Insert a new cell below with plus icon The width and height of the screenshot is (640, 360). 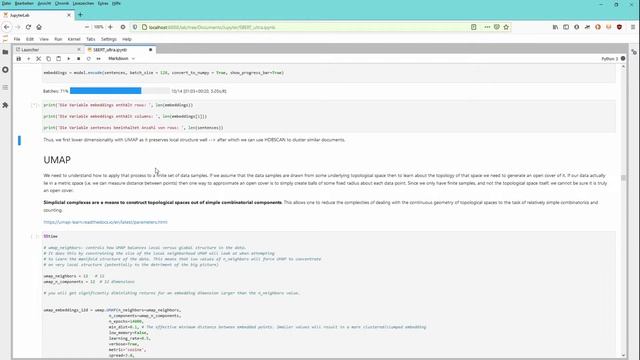(29, 59)
